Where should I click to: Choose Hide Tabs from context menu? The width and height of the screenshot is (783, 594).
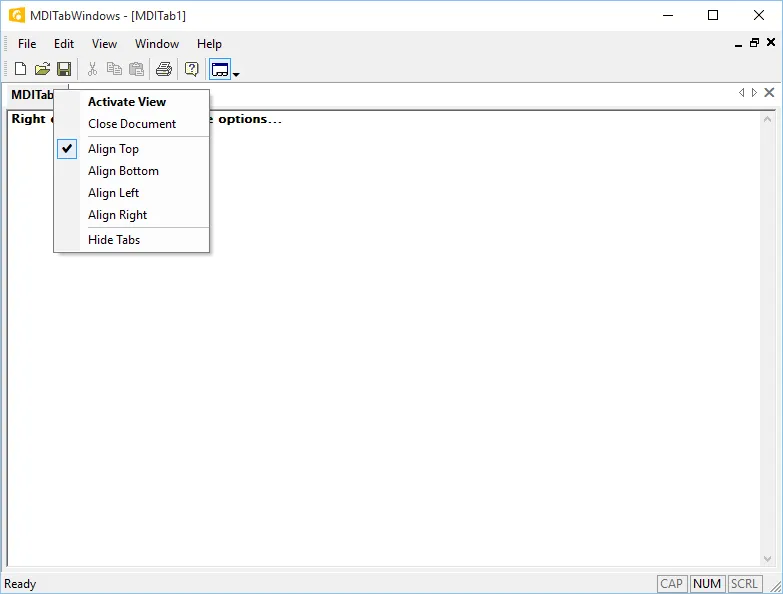click(x=132, y=240)
